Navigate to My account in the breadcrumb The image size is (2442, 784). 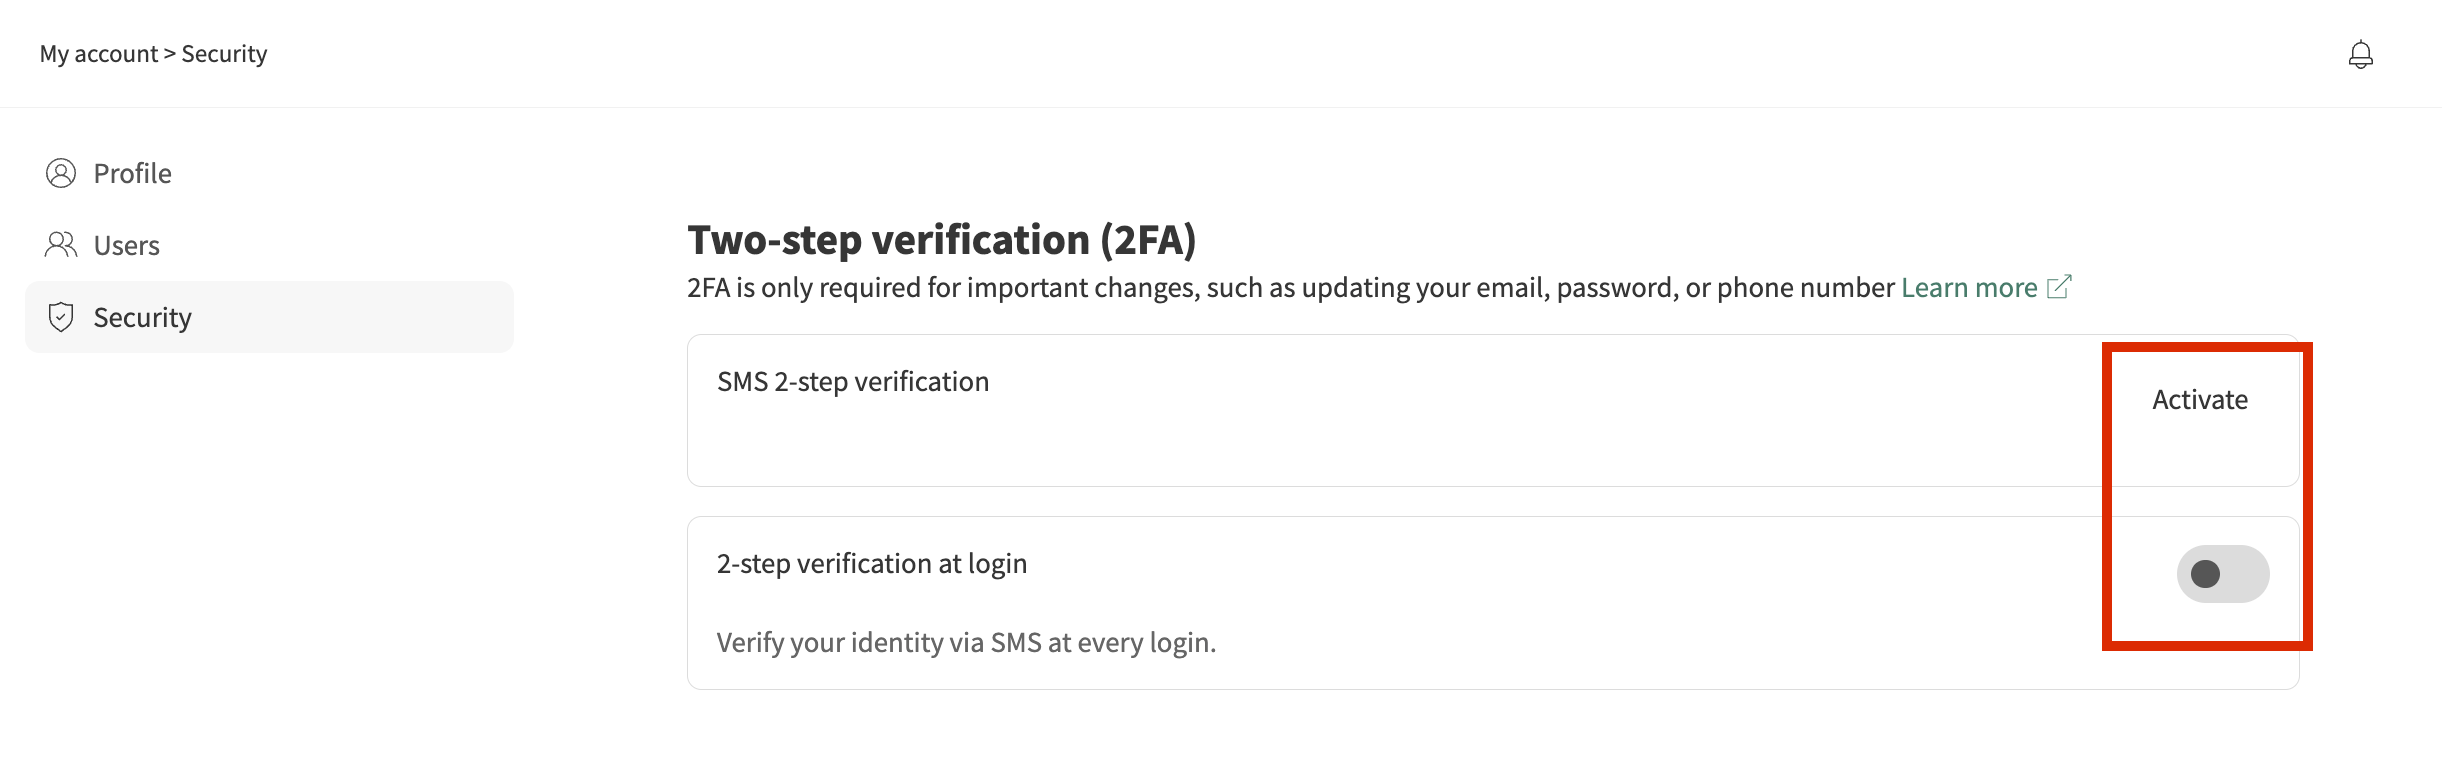(98, 54)
